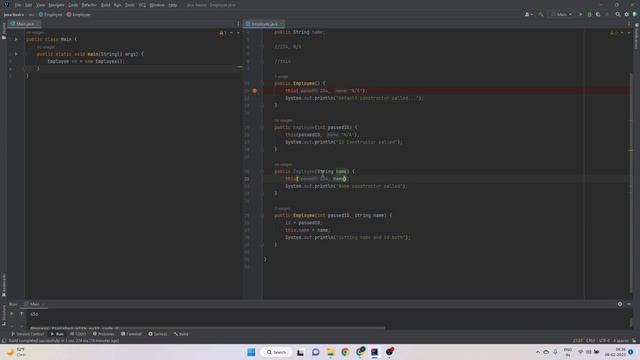Open the Build tool window at the bottom
The image size is (640, 360).
click(181, 334)
